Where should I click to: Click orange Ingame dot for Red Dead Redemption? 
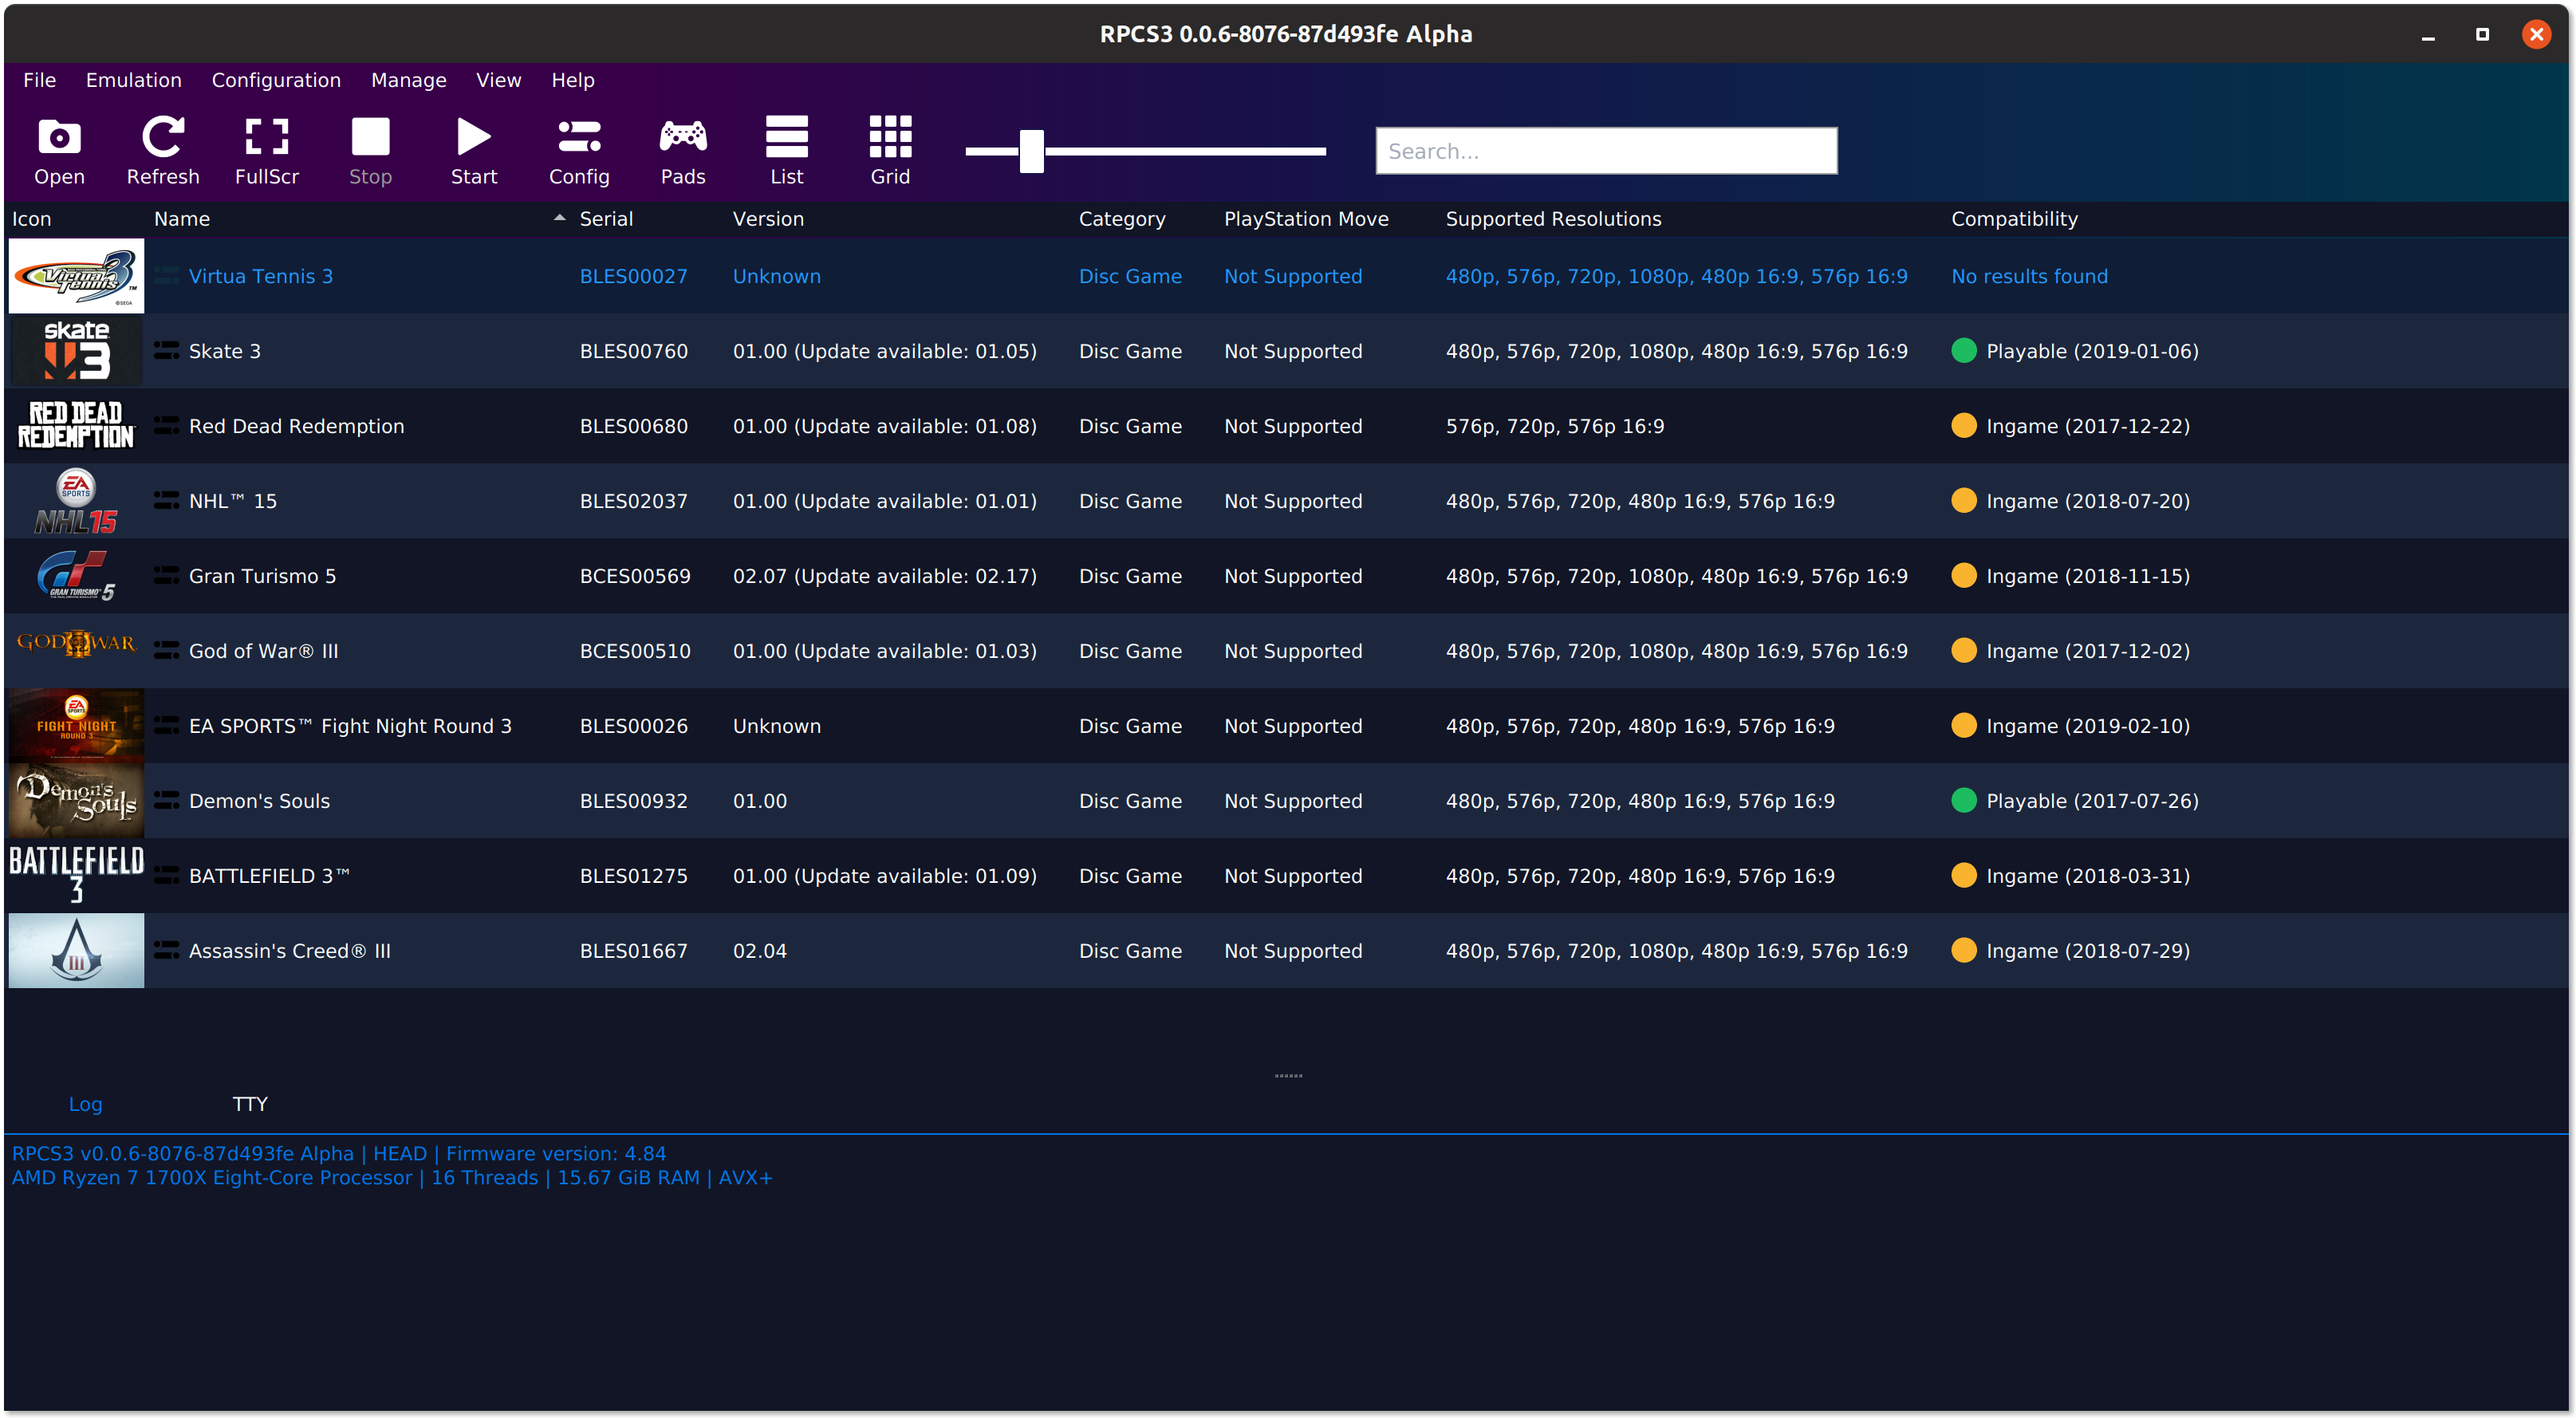point(1963,426)
